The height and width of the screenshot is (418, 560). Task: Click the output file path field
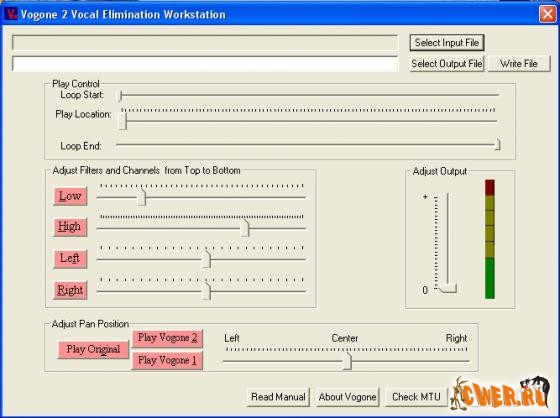pyautogui.click(x=205, y=64)
